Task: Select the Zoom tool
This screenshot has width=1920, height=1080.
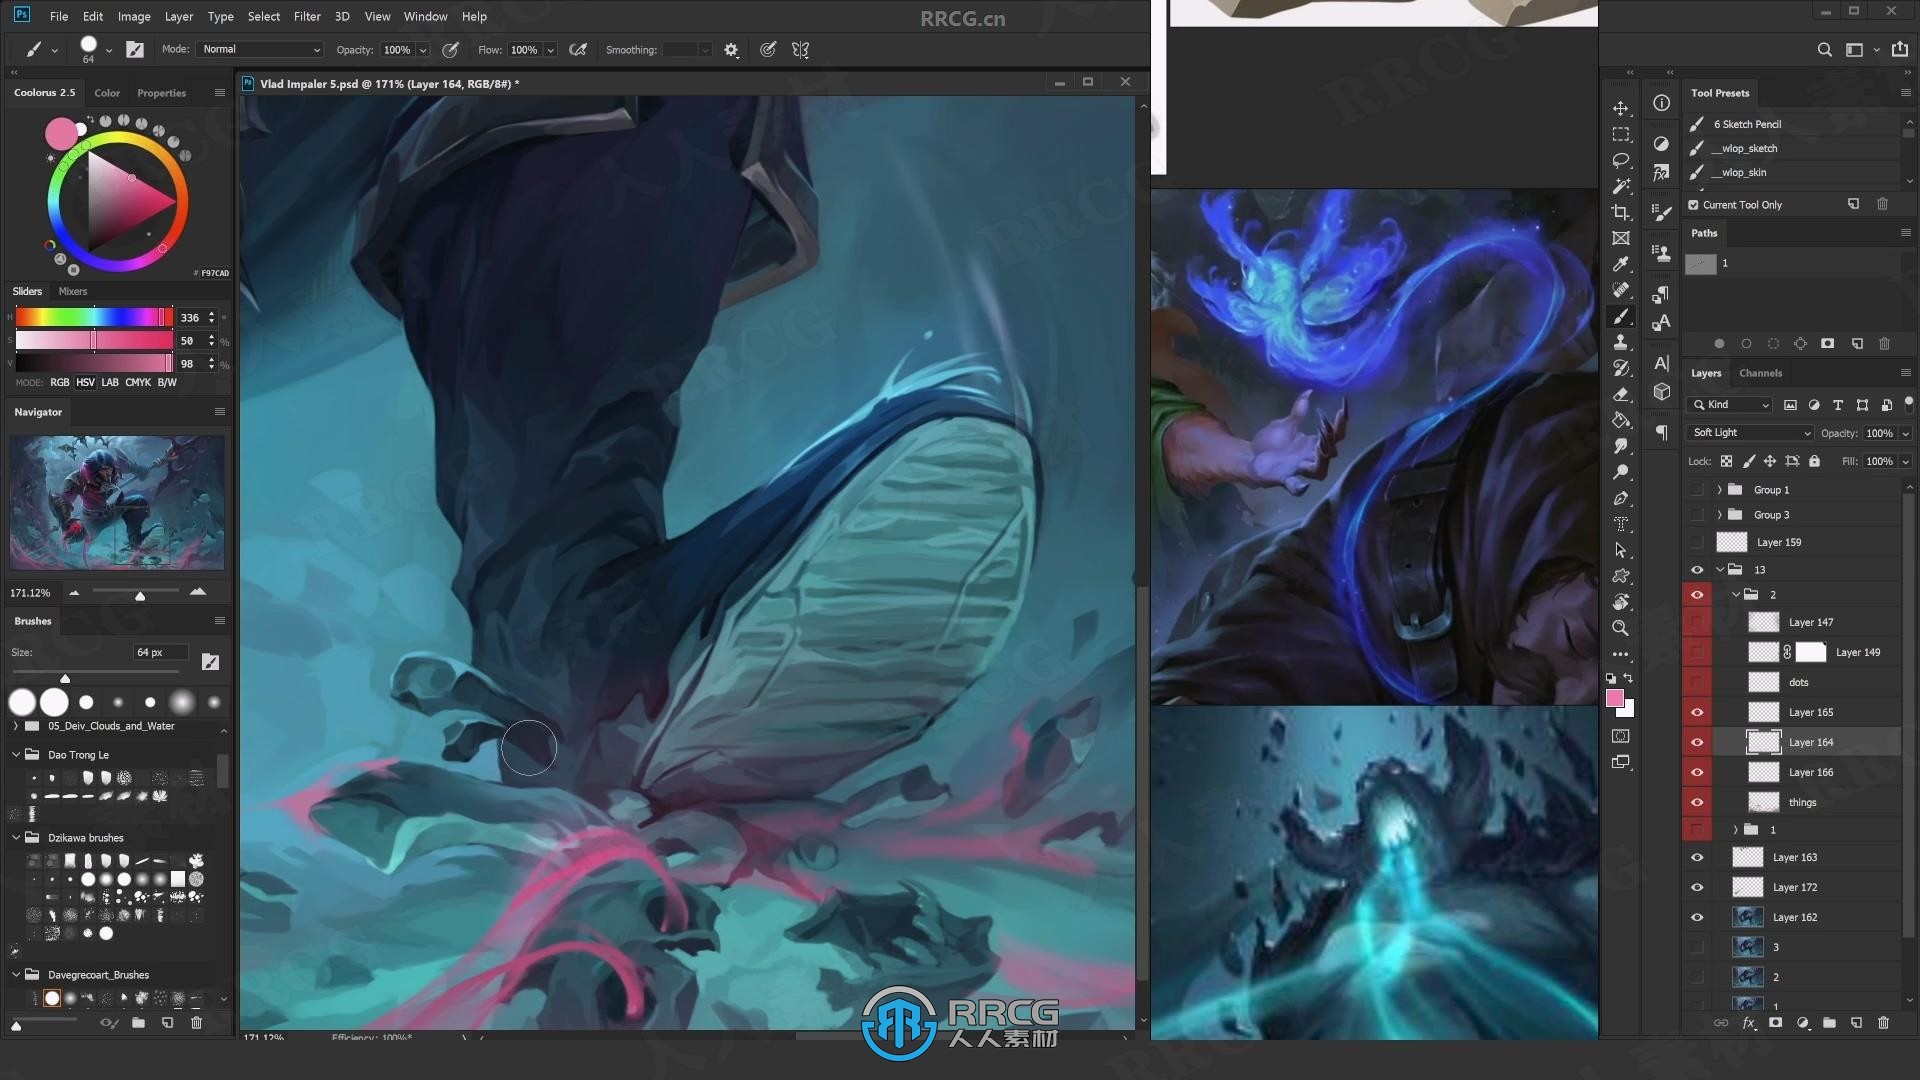Action: point(1621,628)
